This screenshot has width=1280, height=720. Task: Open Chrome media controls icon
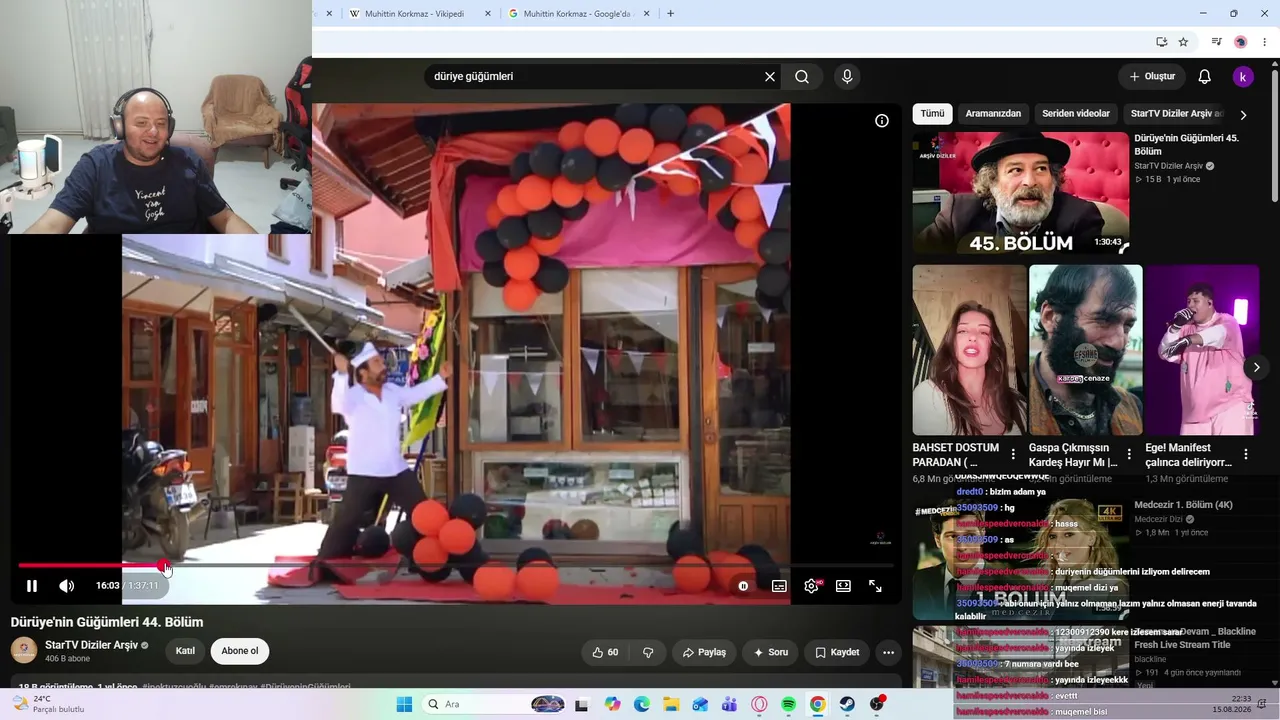coord(1216,42)
